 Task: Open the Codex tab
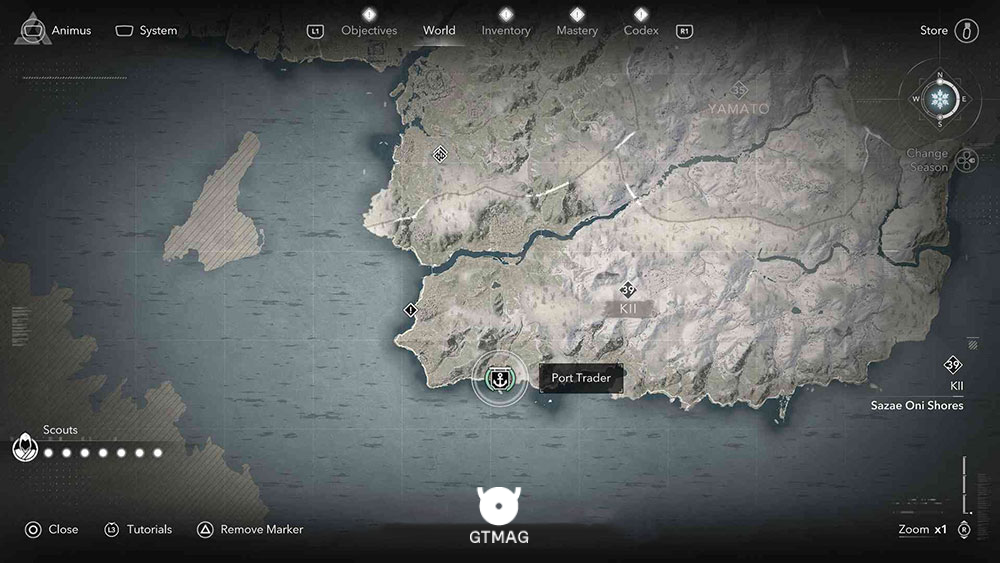pyautogui.click(x=641, y=31)
